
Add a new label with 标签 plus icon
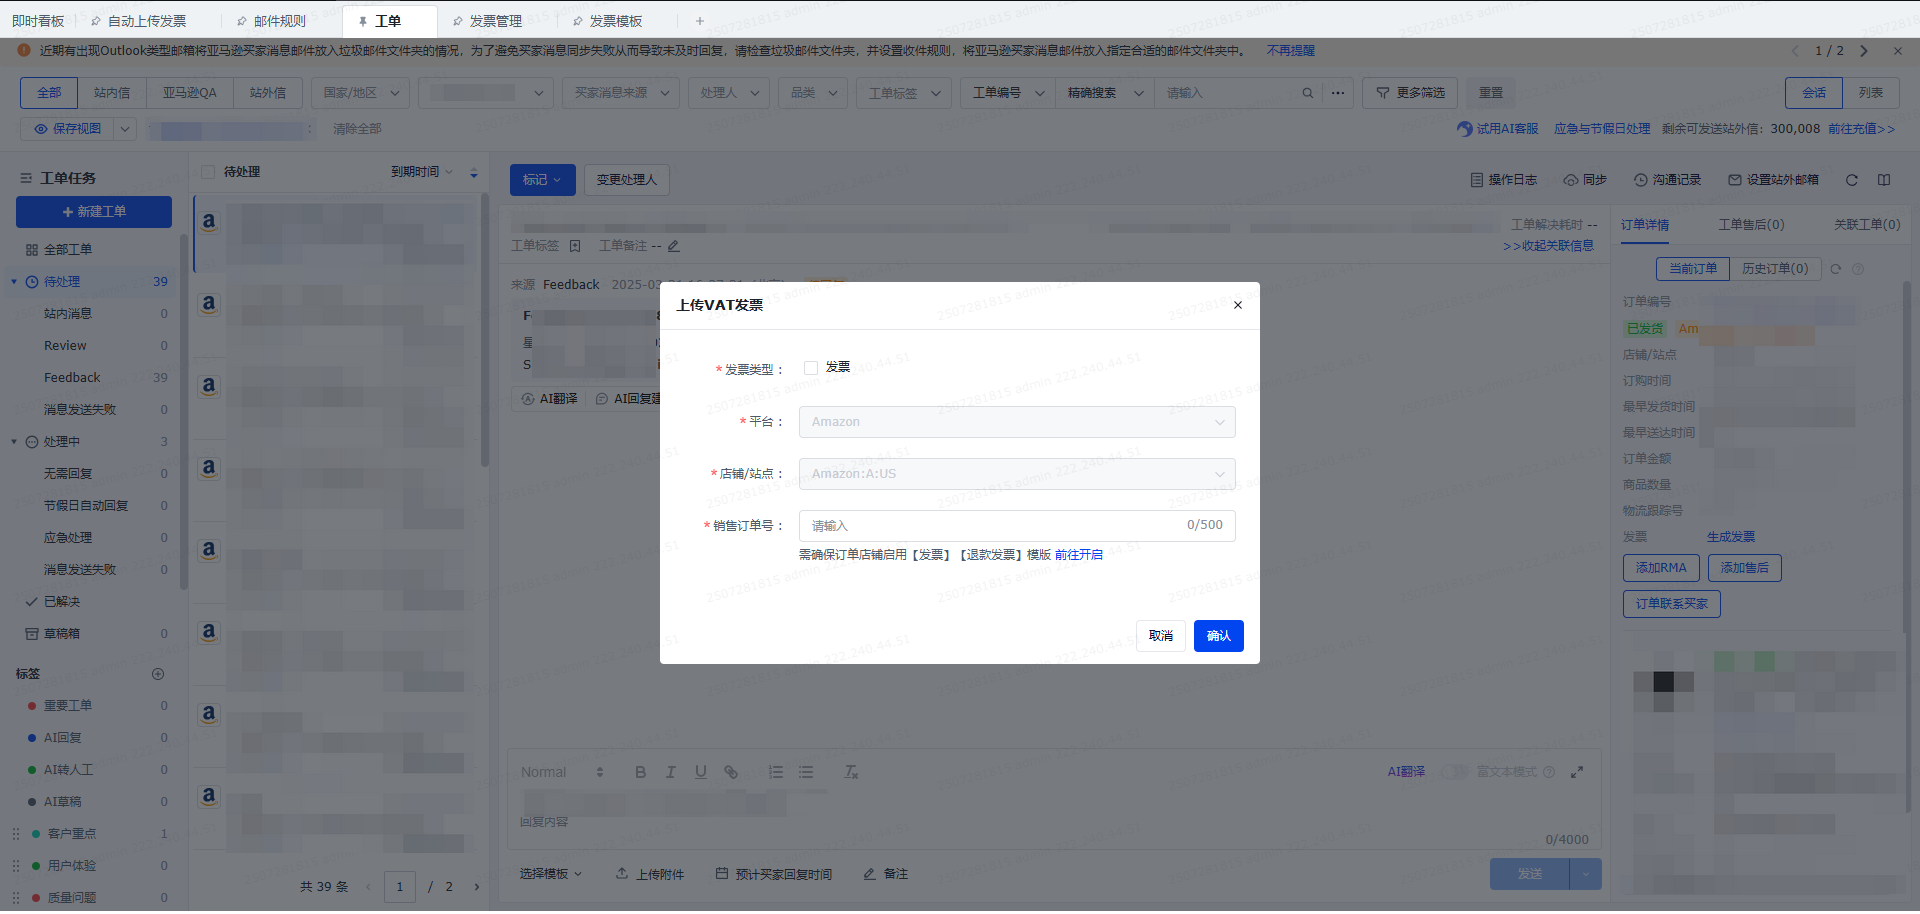coord(158,674)
